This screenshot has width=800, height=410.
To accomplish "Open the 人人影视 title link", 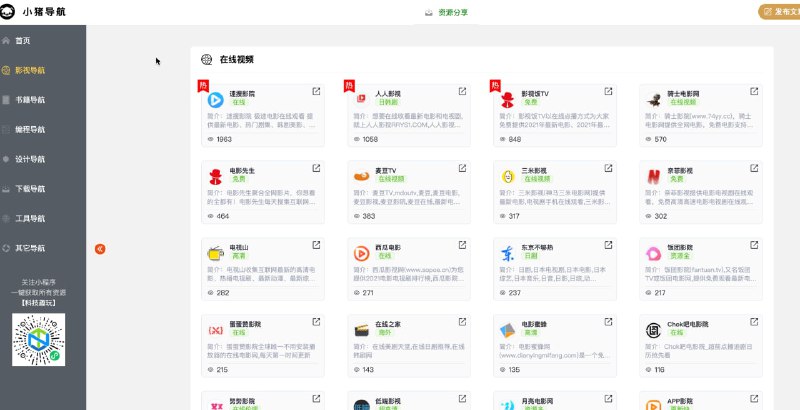I will pyautogui.click(x=388, y=94).
